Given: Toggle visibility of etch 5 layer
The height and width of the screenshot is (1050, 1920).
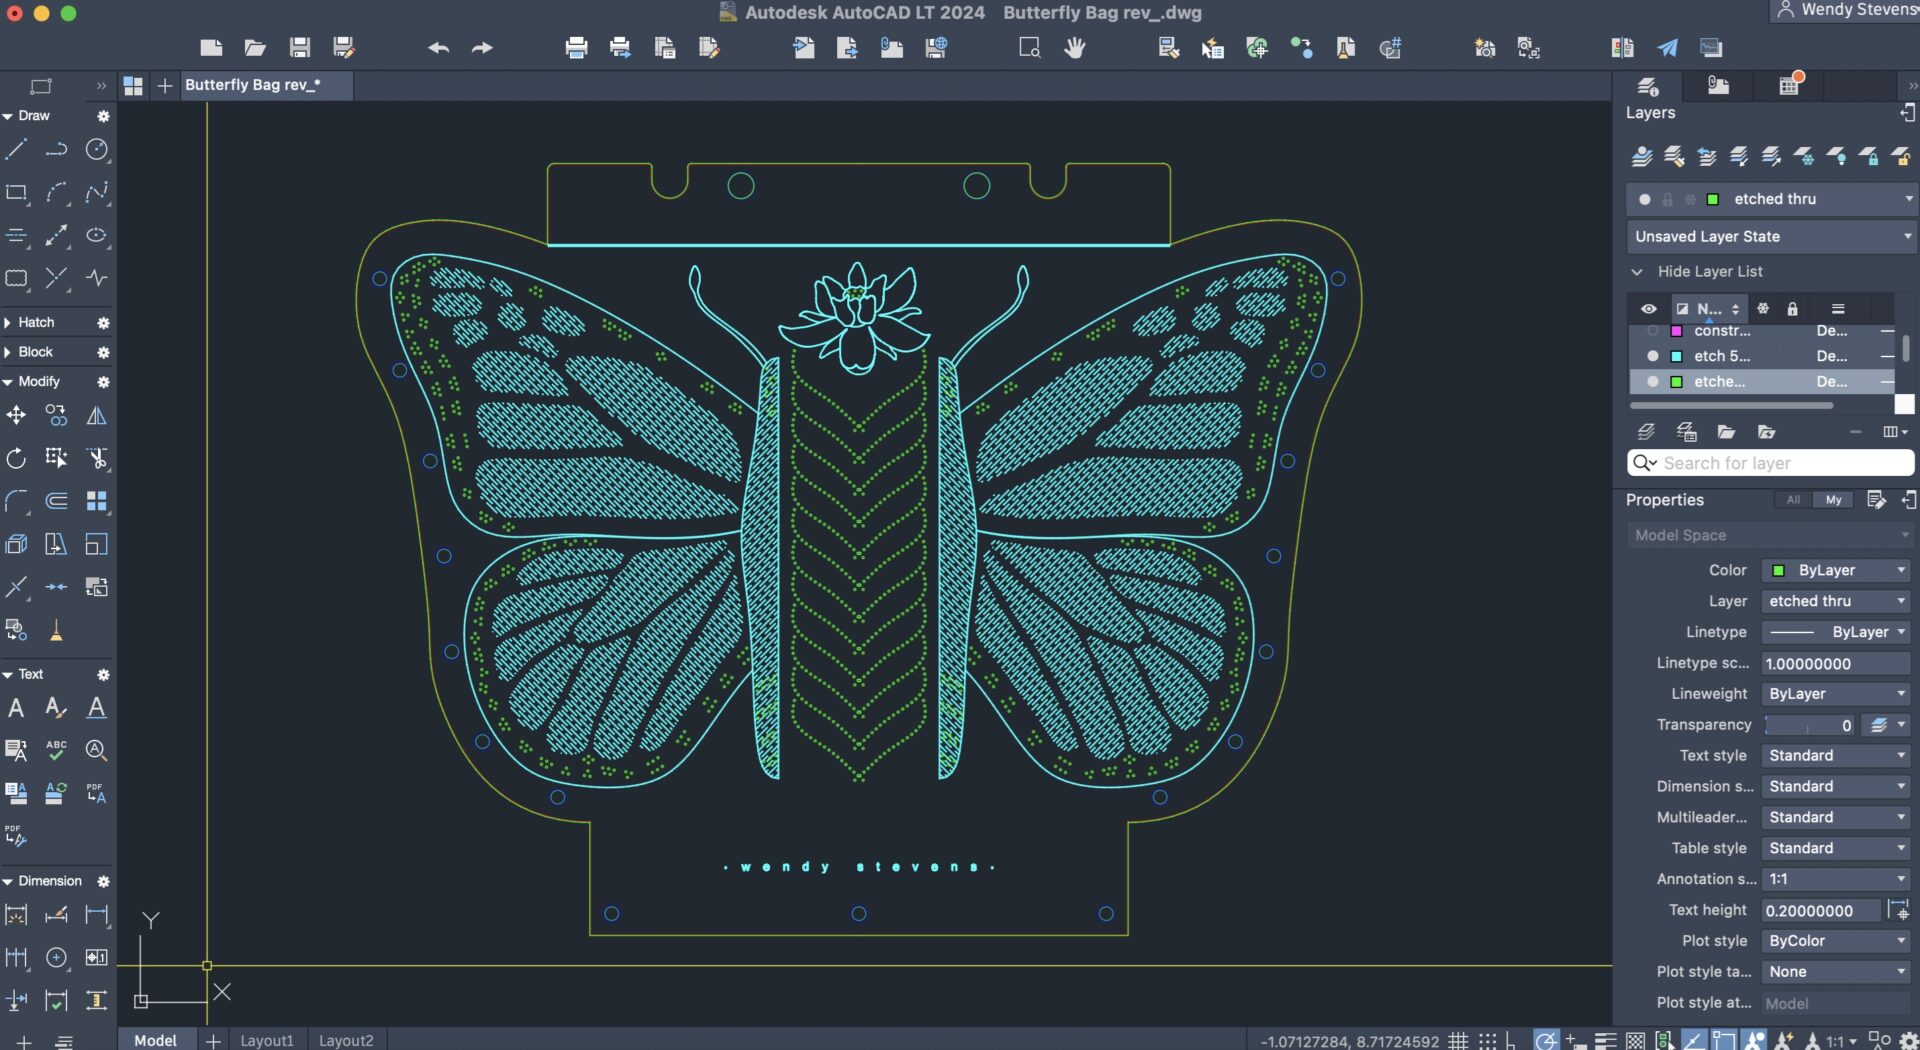Looking at the screenshot, I should pos(1652,356).
